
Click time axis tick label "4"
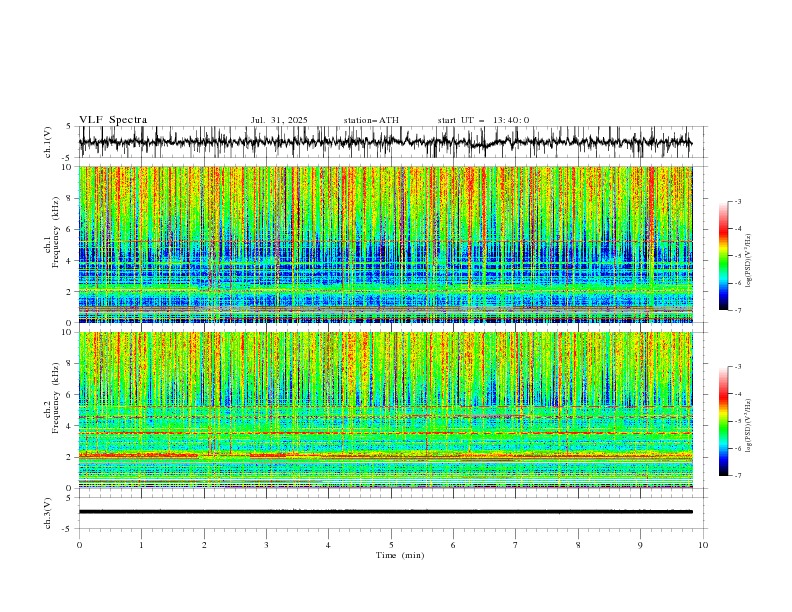pos(328,545)
